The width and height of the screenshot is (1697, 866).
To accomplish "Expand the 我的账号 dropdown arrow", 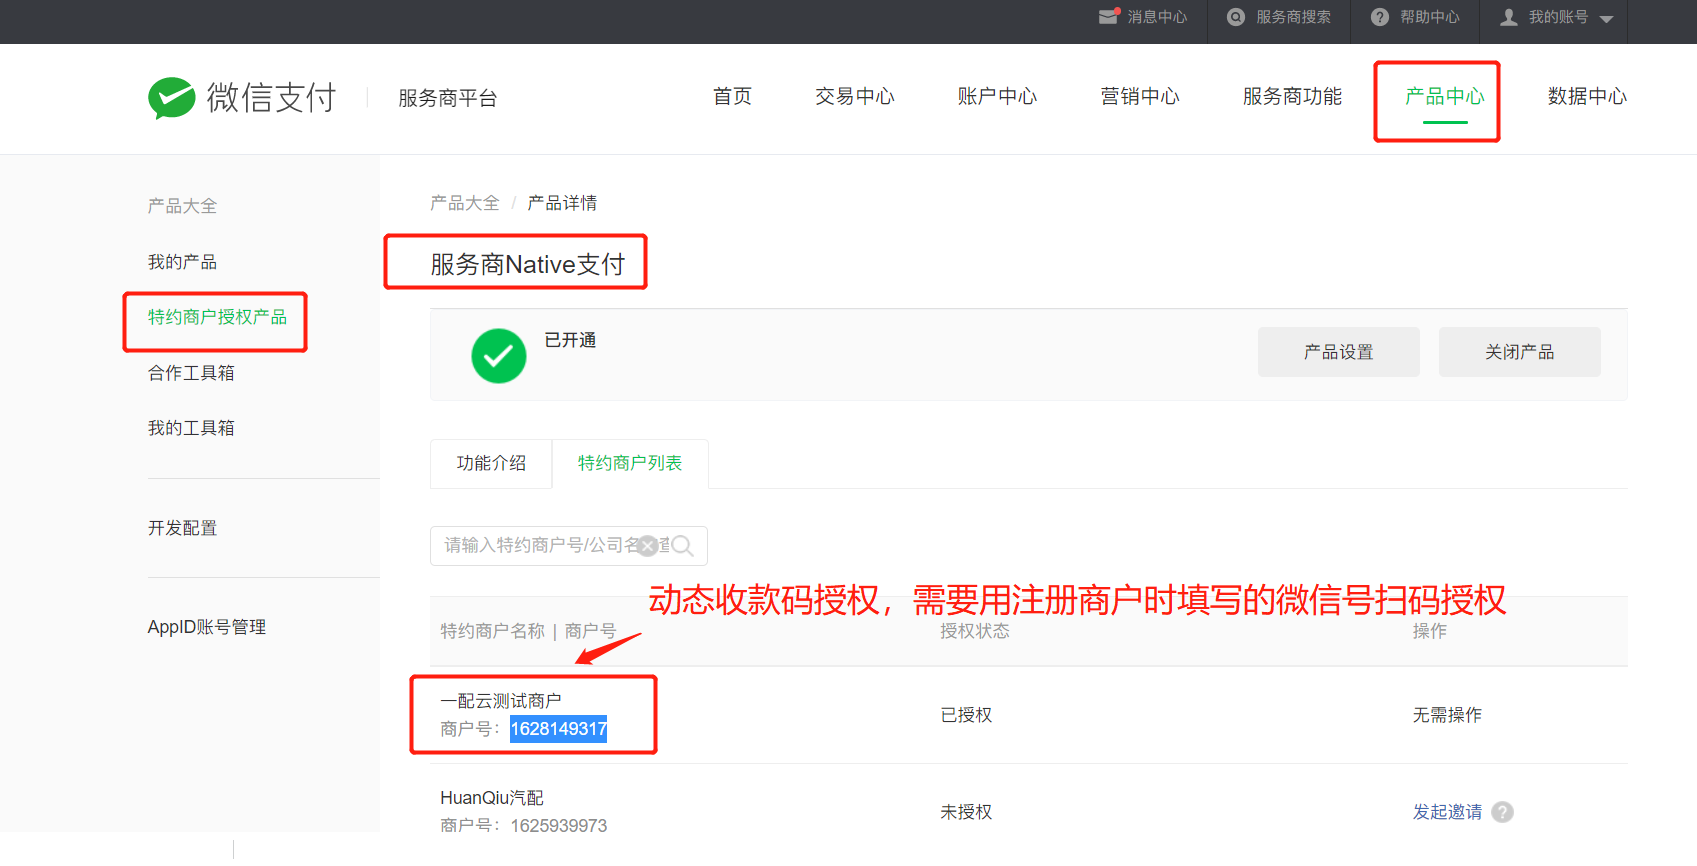I will 1606,19.
